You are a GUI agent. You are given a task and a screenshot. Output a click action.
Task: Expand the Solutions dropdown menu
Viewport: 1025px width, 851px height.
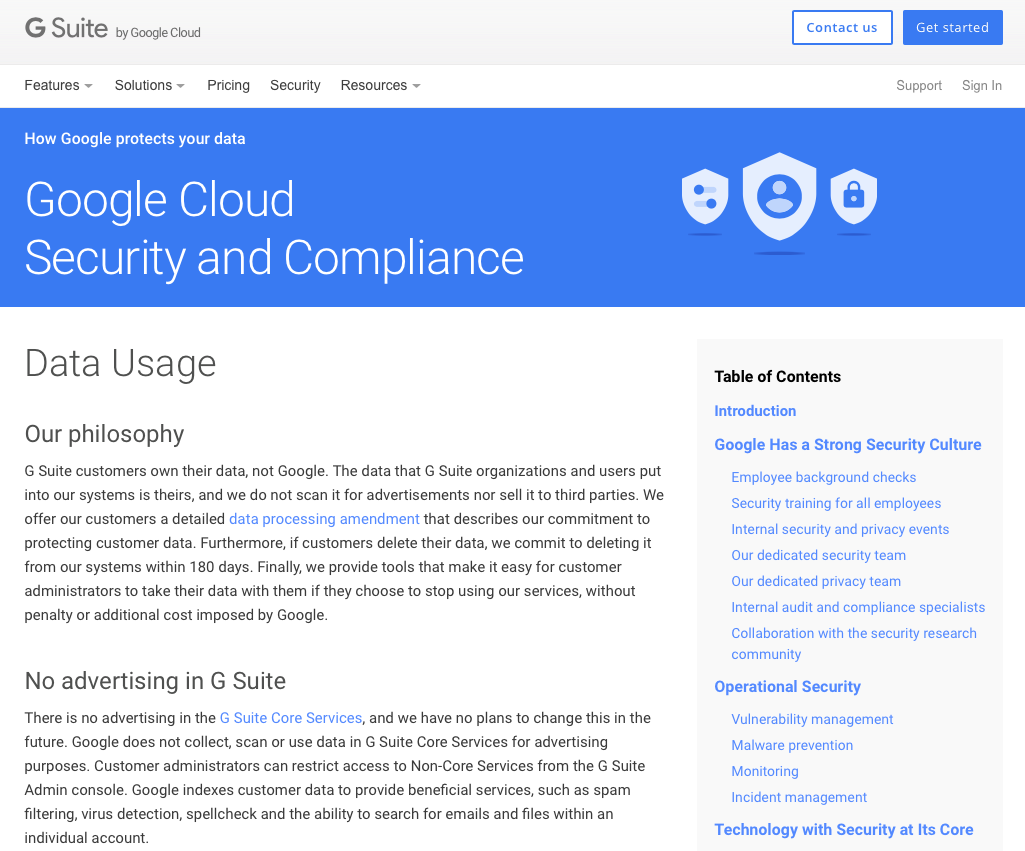(150, 86)
